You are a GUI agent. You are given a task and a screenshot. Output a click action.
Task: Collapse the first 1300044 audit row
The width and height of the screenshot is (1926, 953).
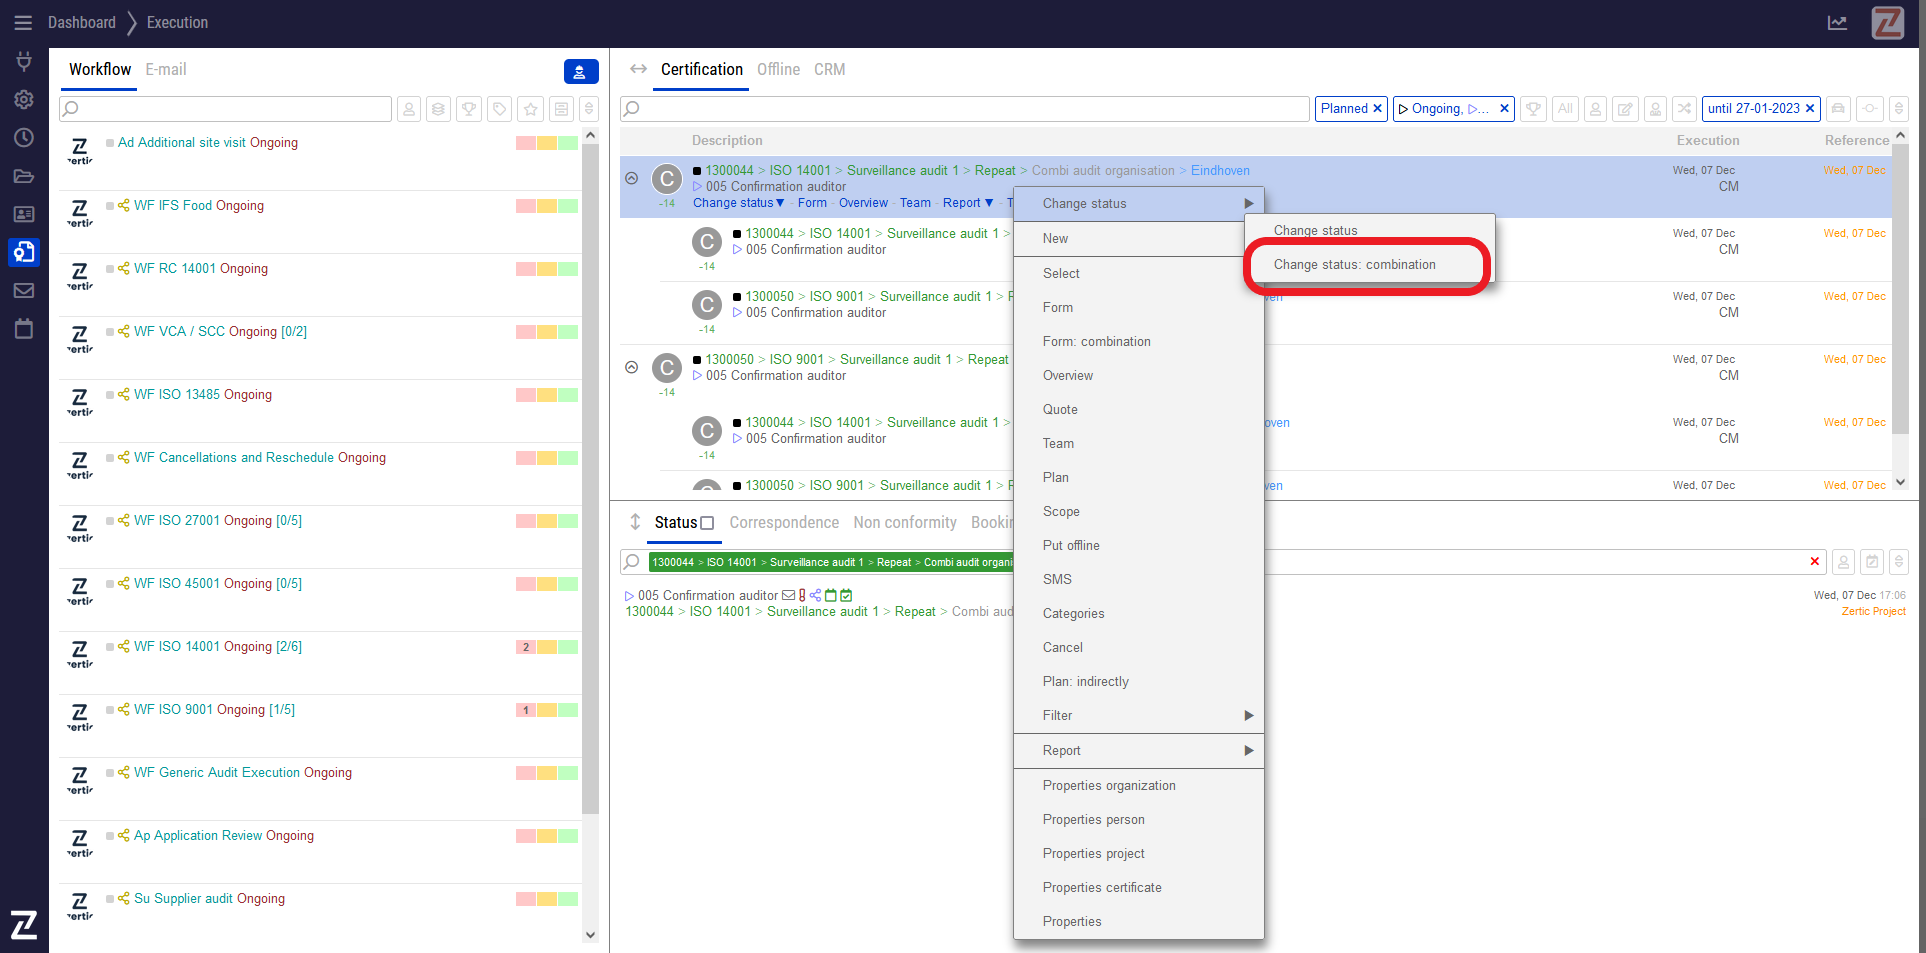632,178
